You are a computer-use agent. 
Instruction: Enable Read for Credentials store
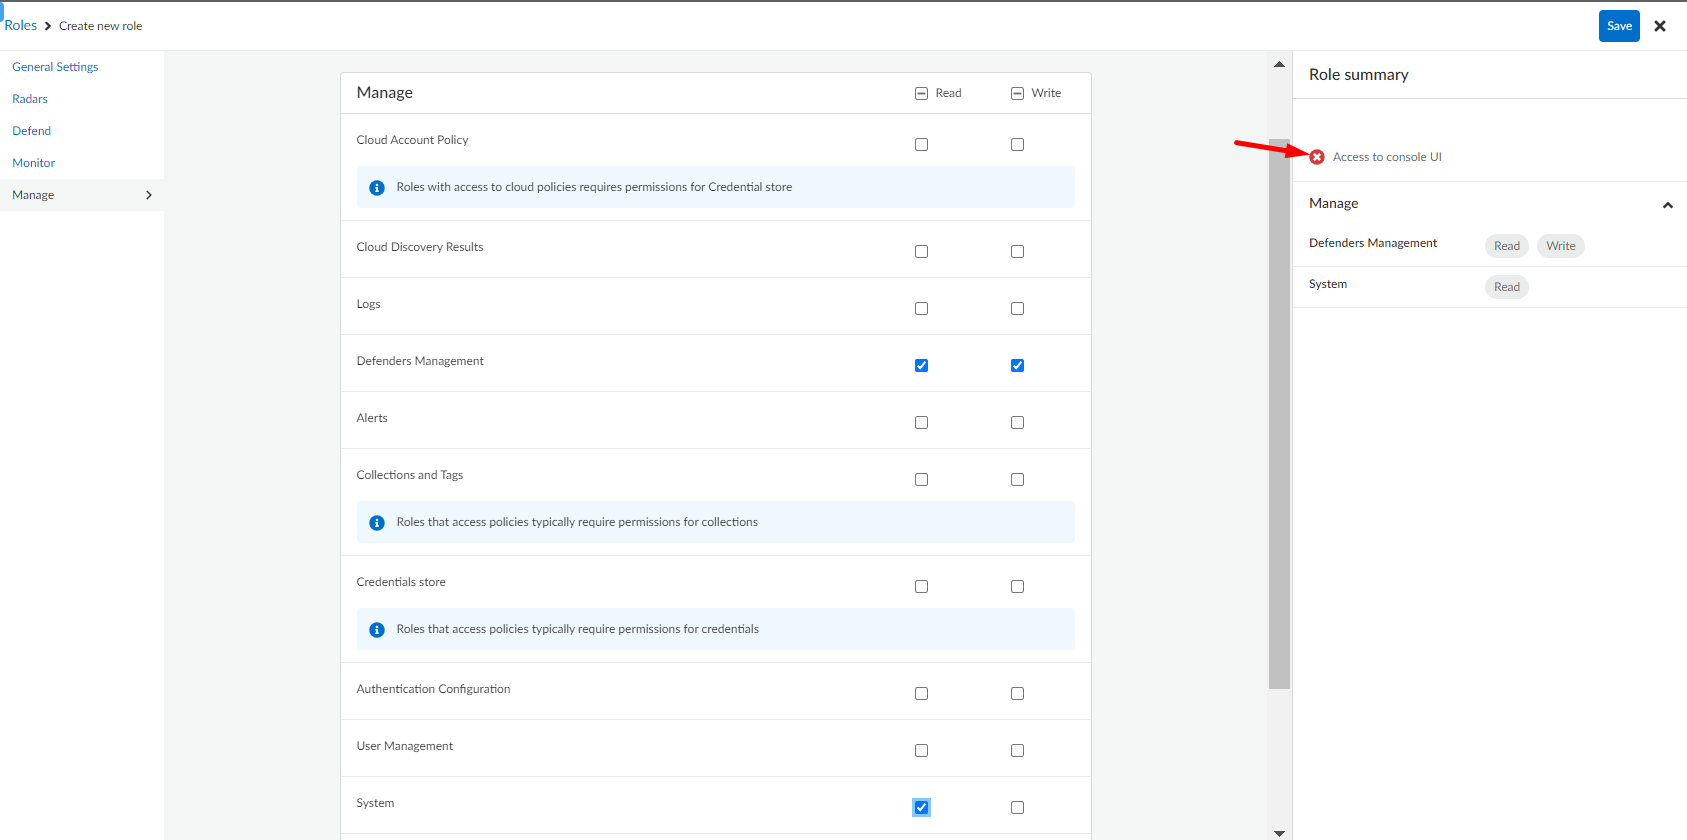coord(921,586)
